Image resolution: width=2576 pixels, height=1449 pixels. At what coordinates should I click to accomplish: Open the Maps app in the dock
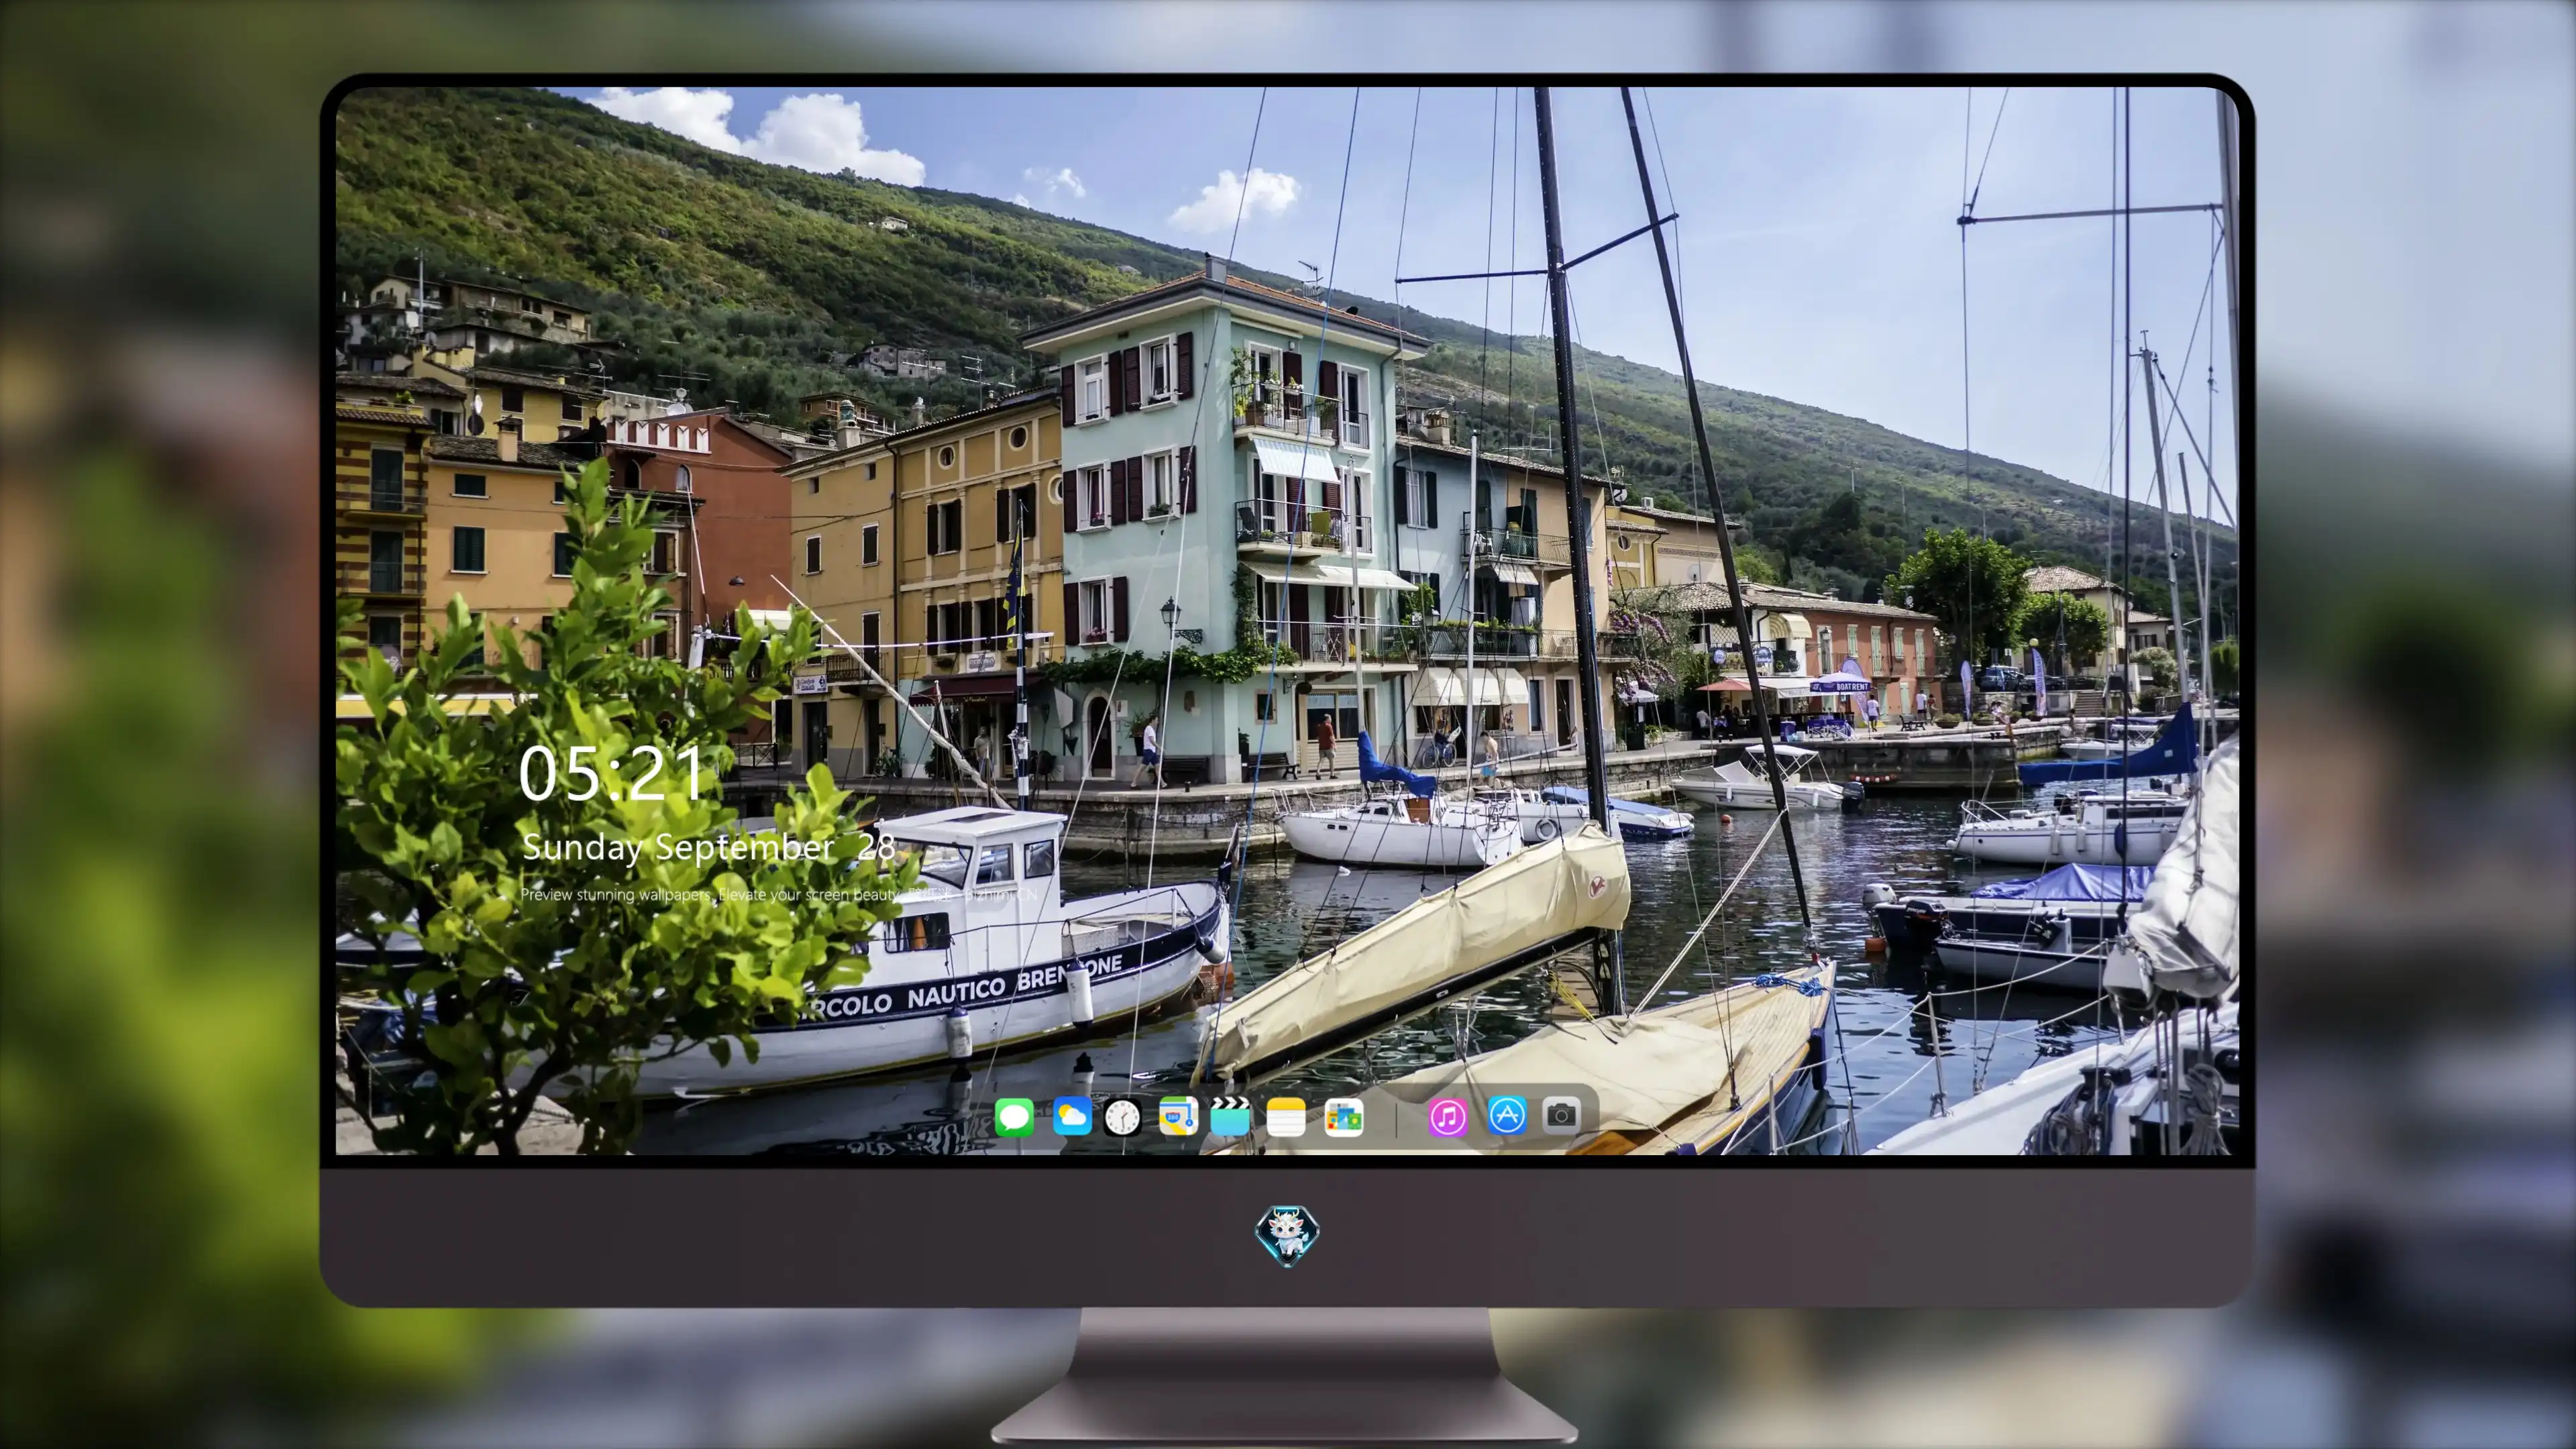coord(1178,1116)
